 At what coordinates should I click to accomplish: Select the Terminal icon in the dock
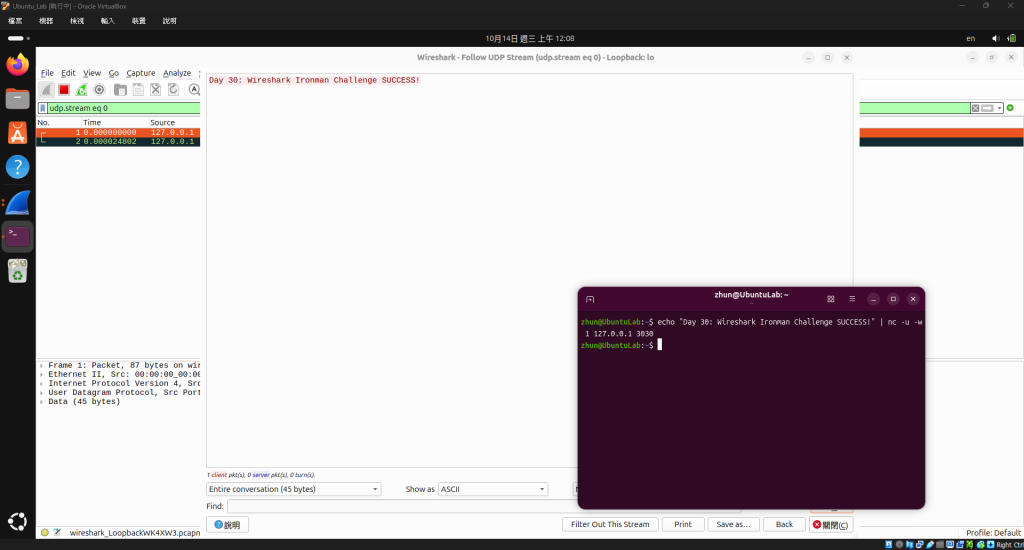point(18,236)
